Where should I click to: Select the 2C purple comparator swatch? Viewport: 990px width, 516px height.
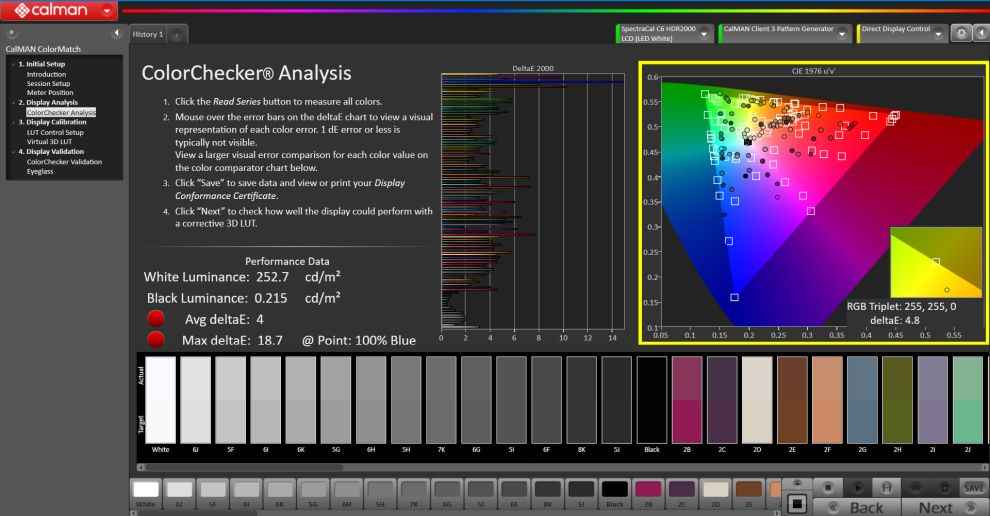coord(722,400)
